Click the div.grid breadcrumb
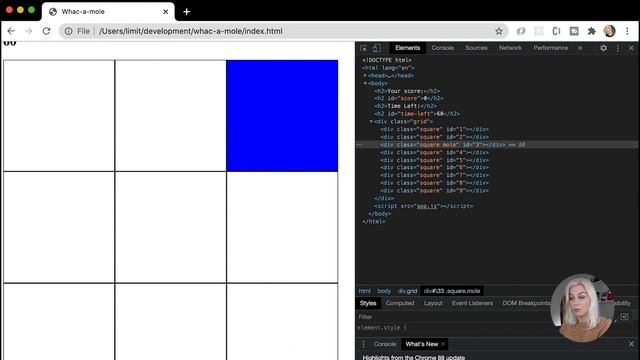Screen dimensions: 640x360 407,291
